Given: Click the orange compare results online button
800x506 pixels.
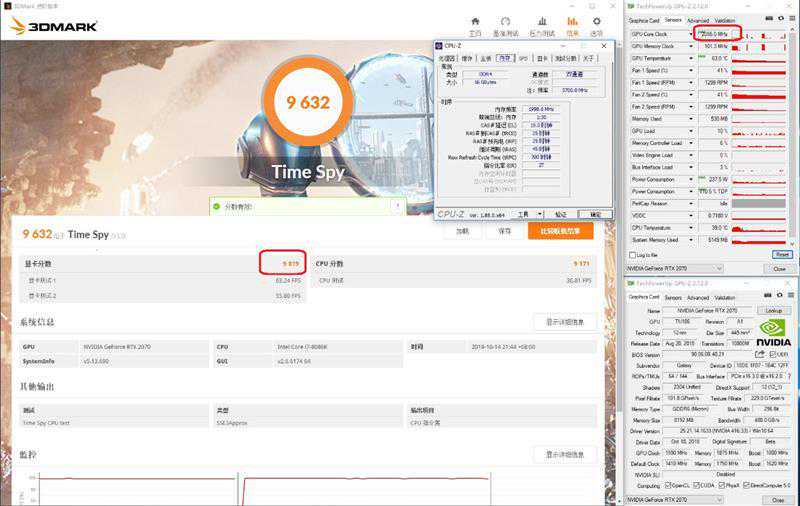Looking at the screenshot, I should [560, 231].
